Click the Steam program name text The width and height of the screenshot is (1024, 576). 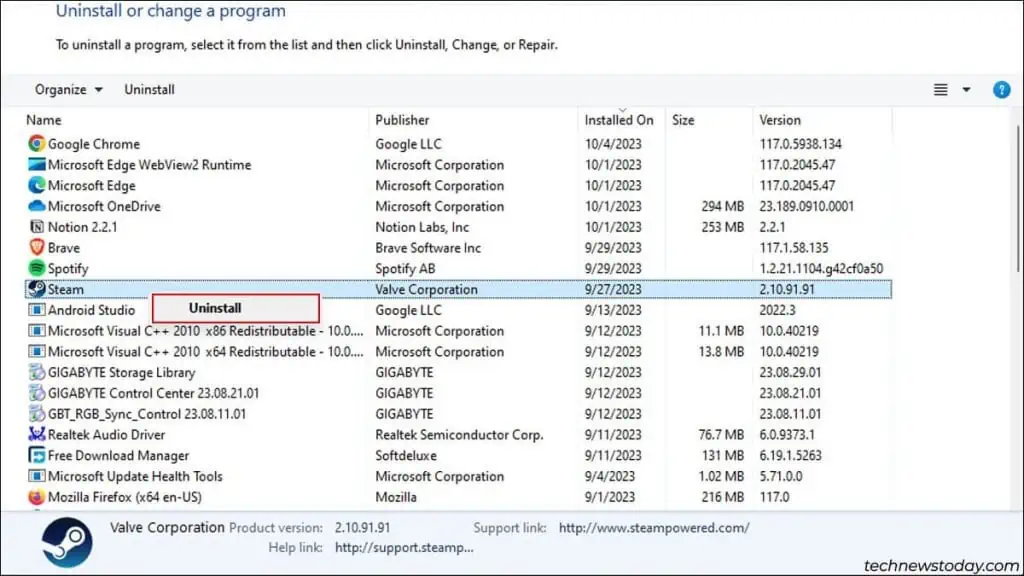coord(66,289)
